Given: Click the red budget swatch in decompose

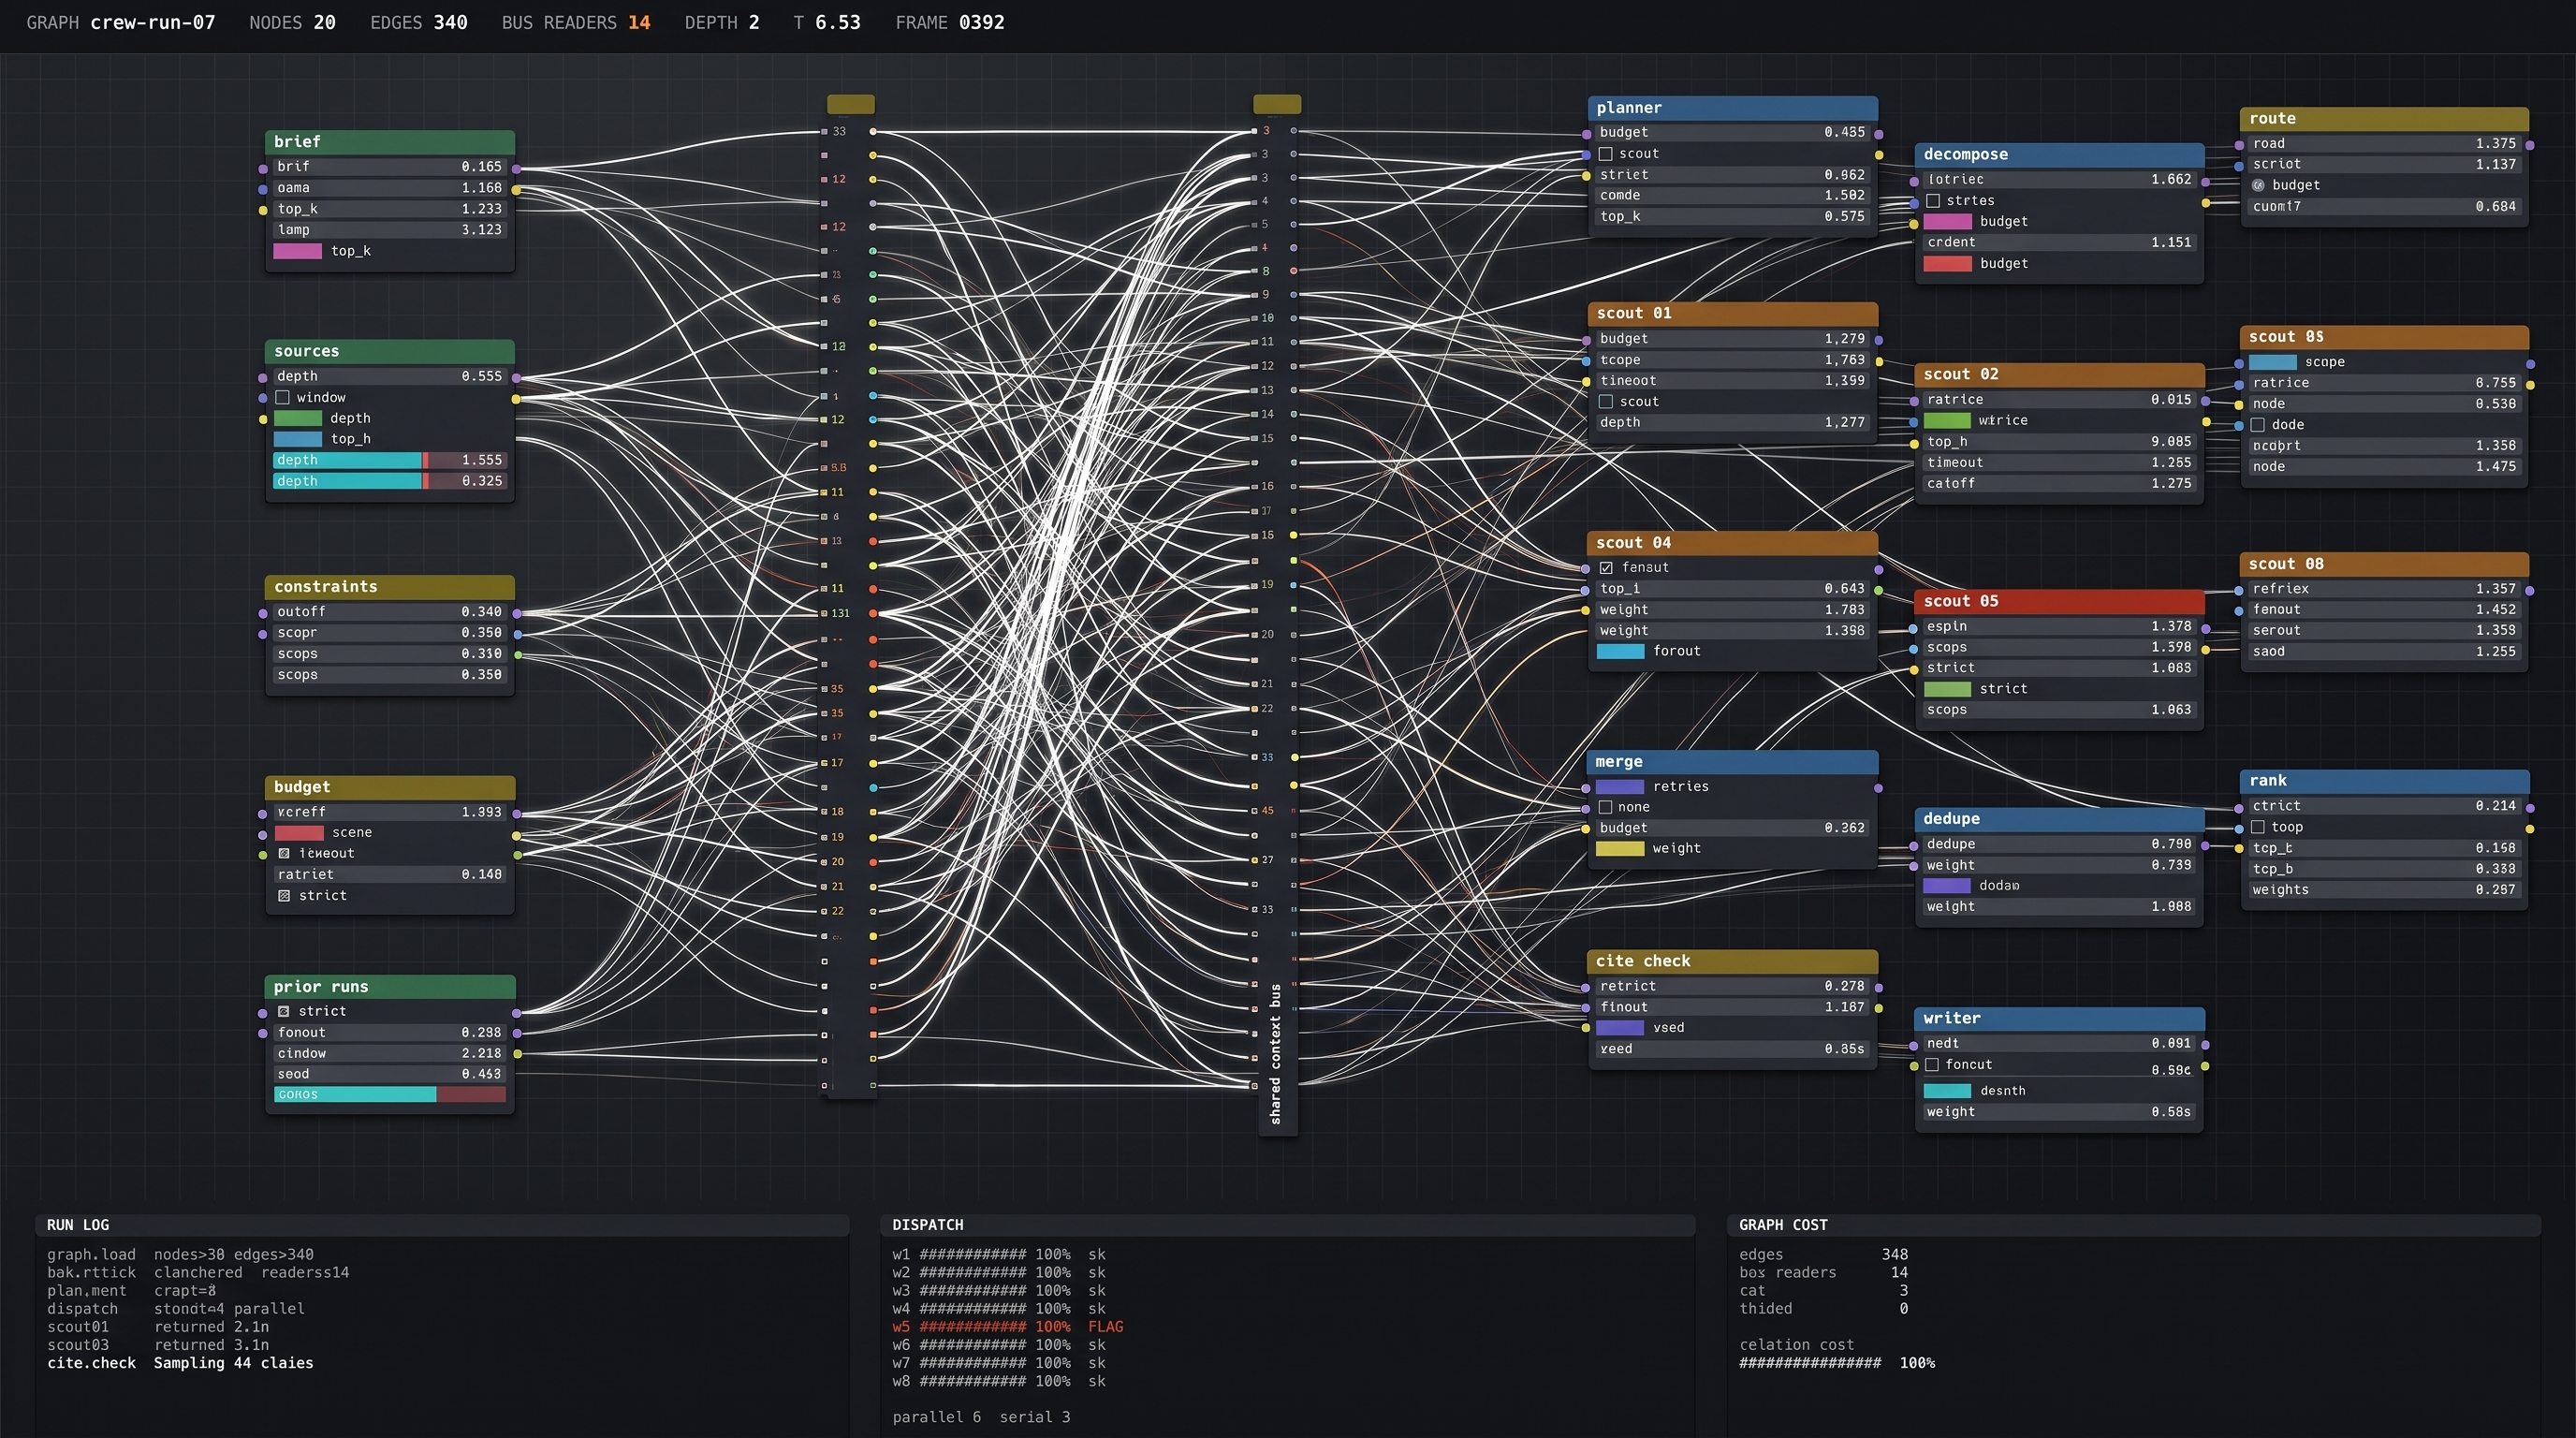Looking at the screenshot, I should point(1947,264).
